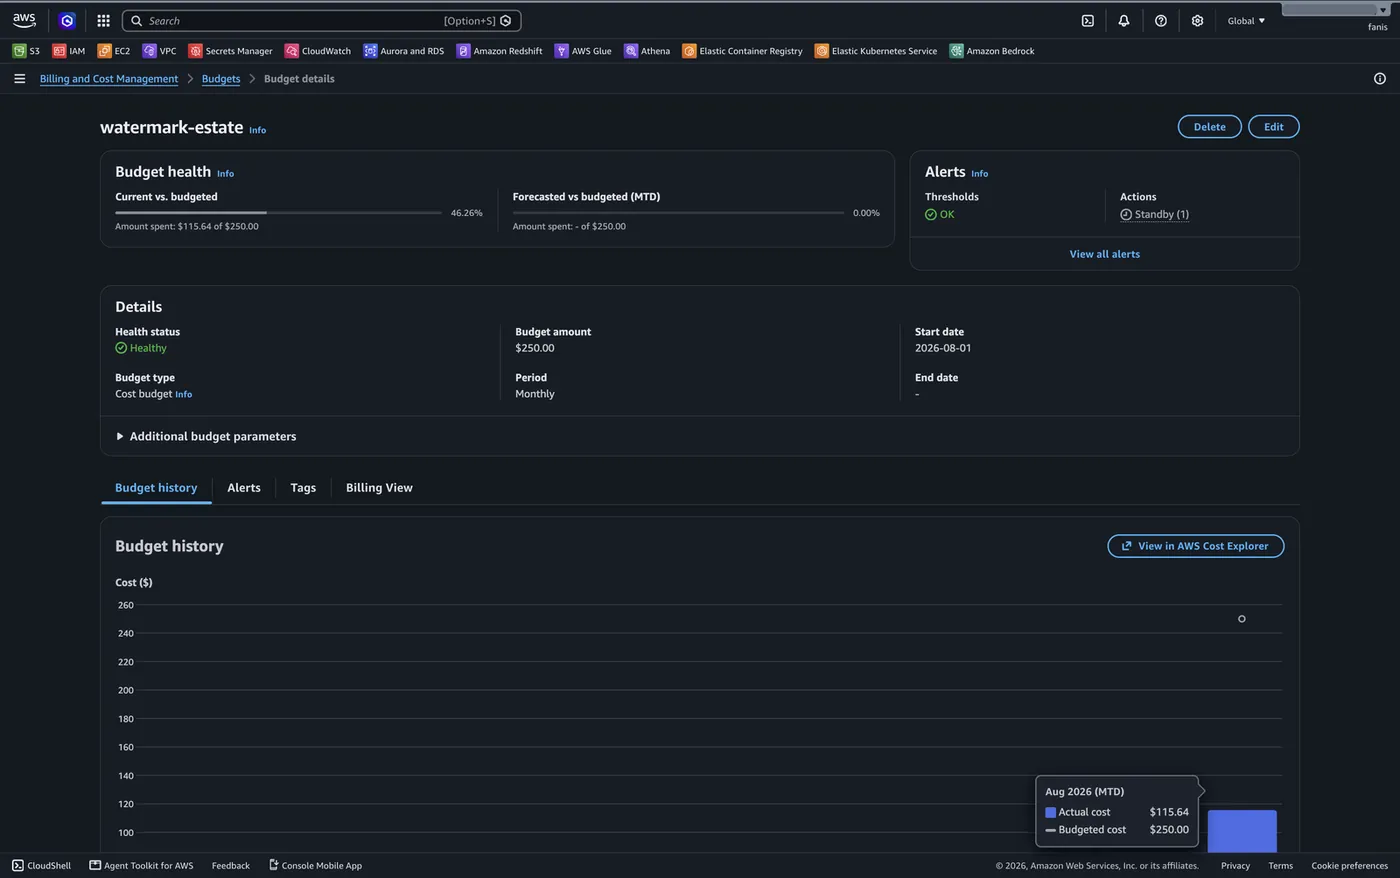Open Amazon Redshift shortcut
This screenshot has width=1400, height=878.
tap(500, 51)
